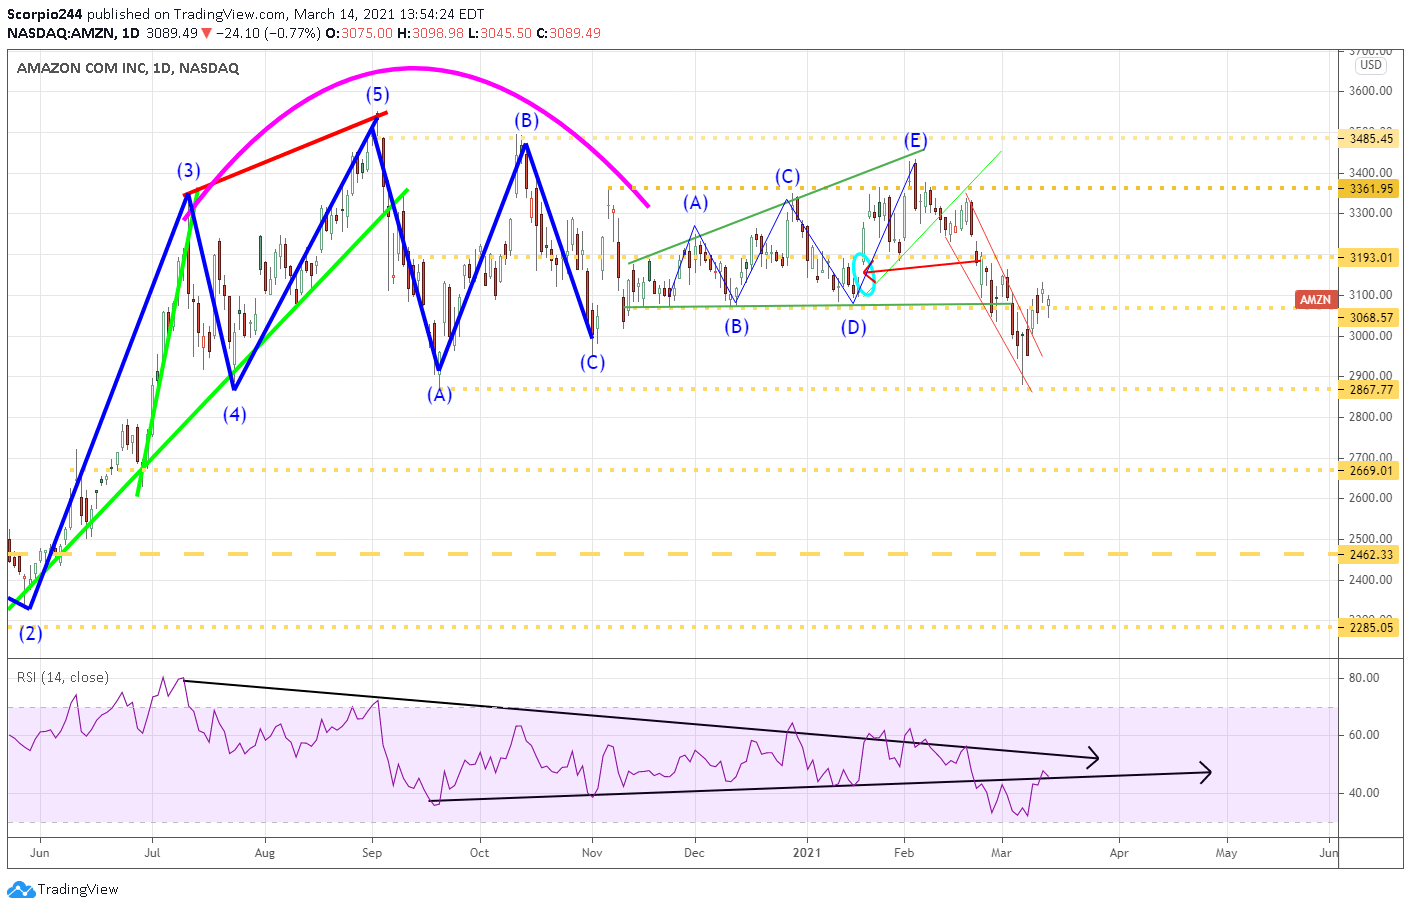Select the 2021 label on the time axis
The height and width of the screenshot is (910, 1411).
[807, 854]
